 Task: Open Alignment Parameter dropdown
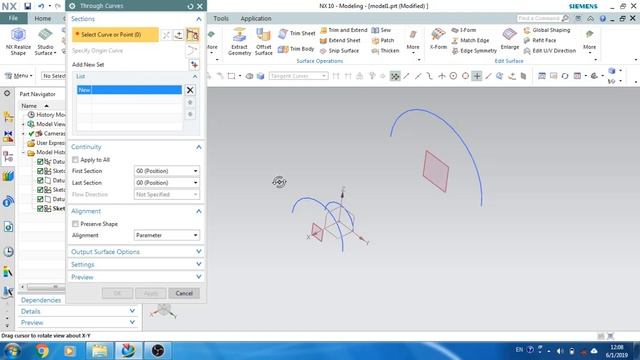coord(167,236)
